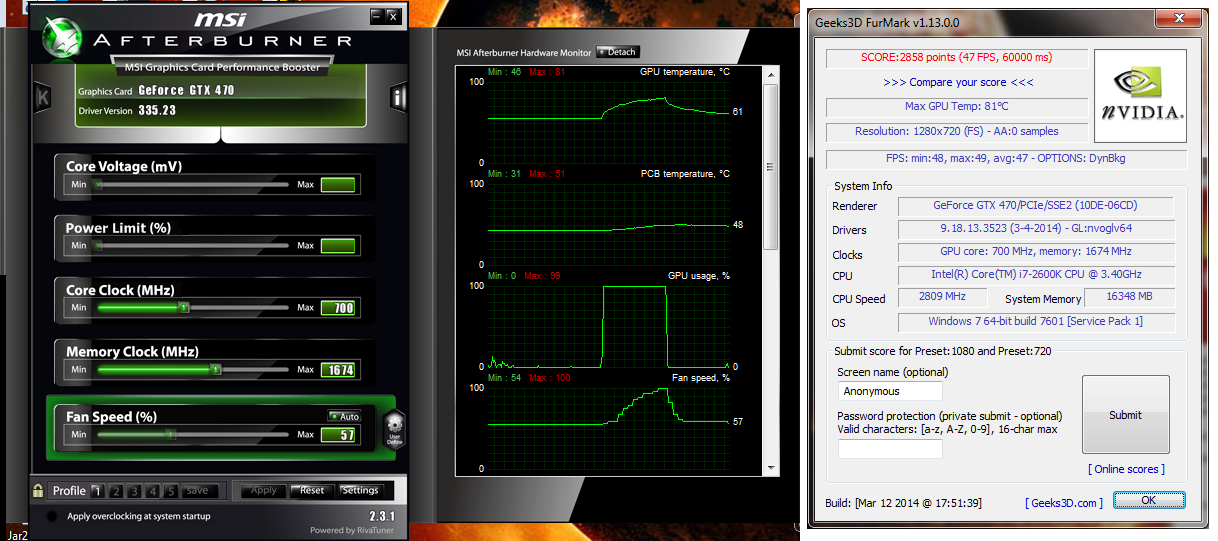1218x541 pixels.
Task: Open the User Define fan gear icon
Action: (x=394, y=428)
